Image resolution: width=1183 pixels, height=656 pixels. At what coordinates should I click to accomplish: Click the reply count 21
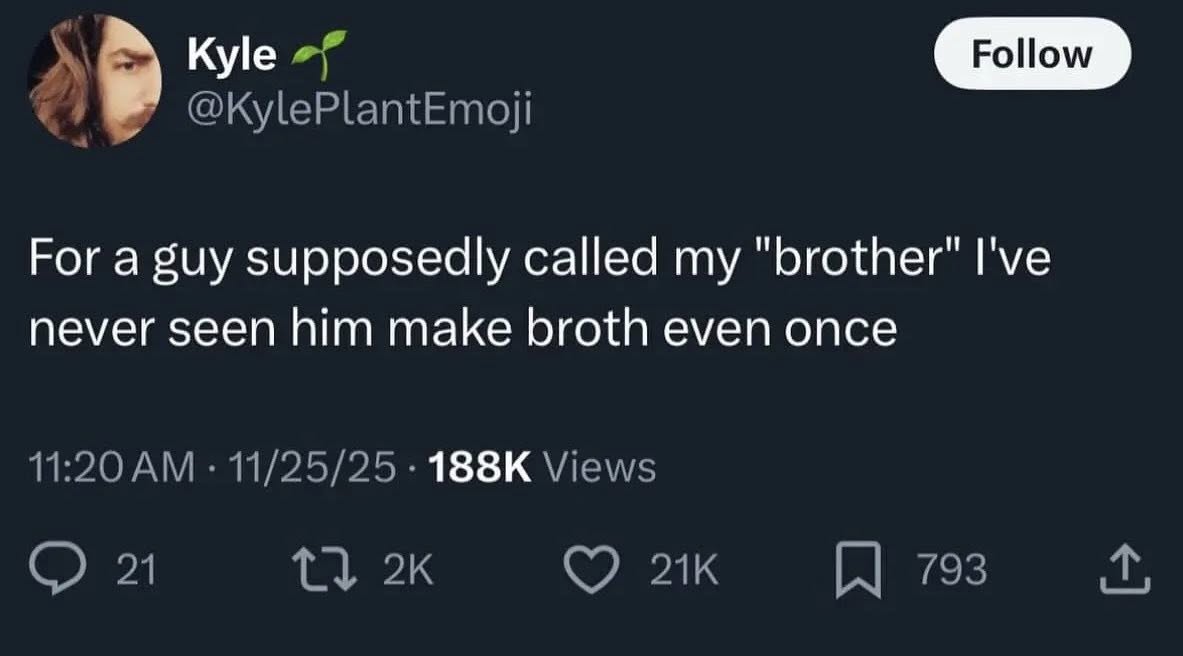[x=137, y=570]
